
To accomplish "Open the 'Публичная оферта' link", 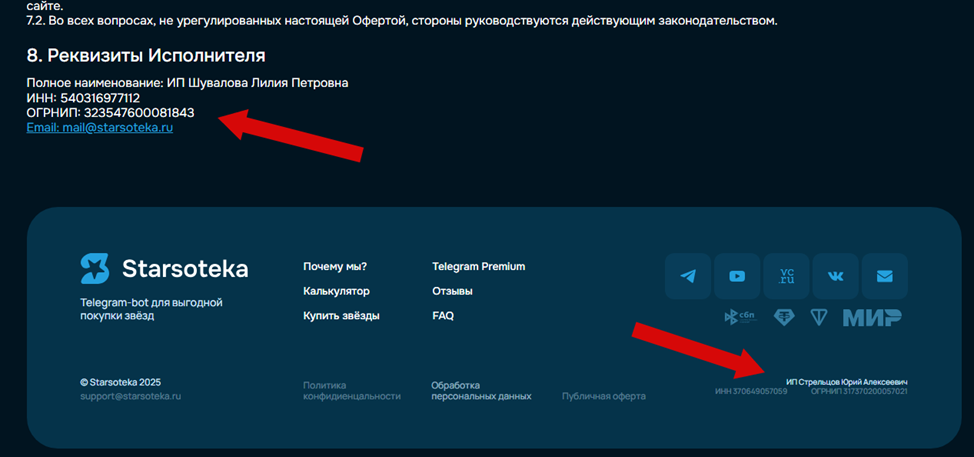I will (x=603, y=396).
